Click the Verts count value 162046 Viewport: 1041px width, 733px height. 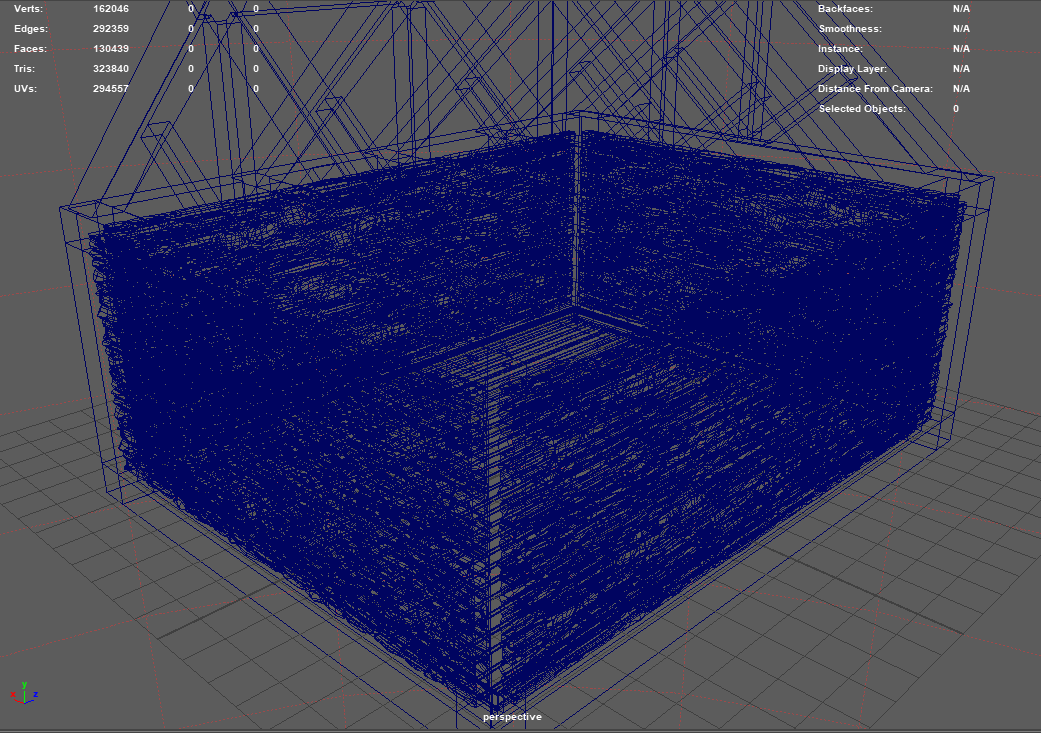[x=110, y=8]
